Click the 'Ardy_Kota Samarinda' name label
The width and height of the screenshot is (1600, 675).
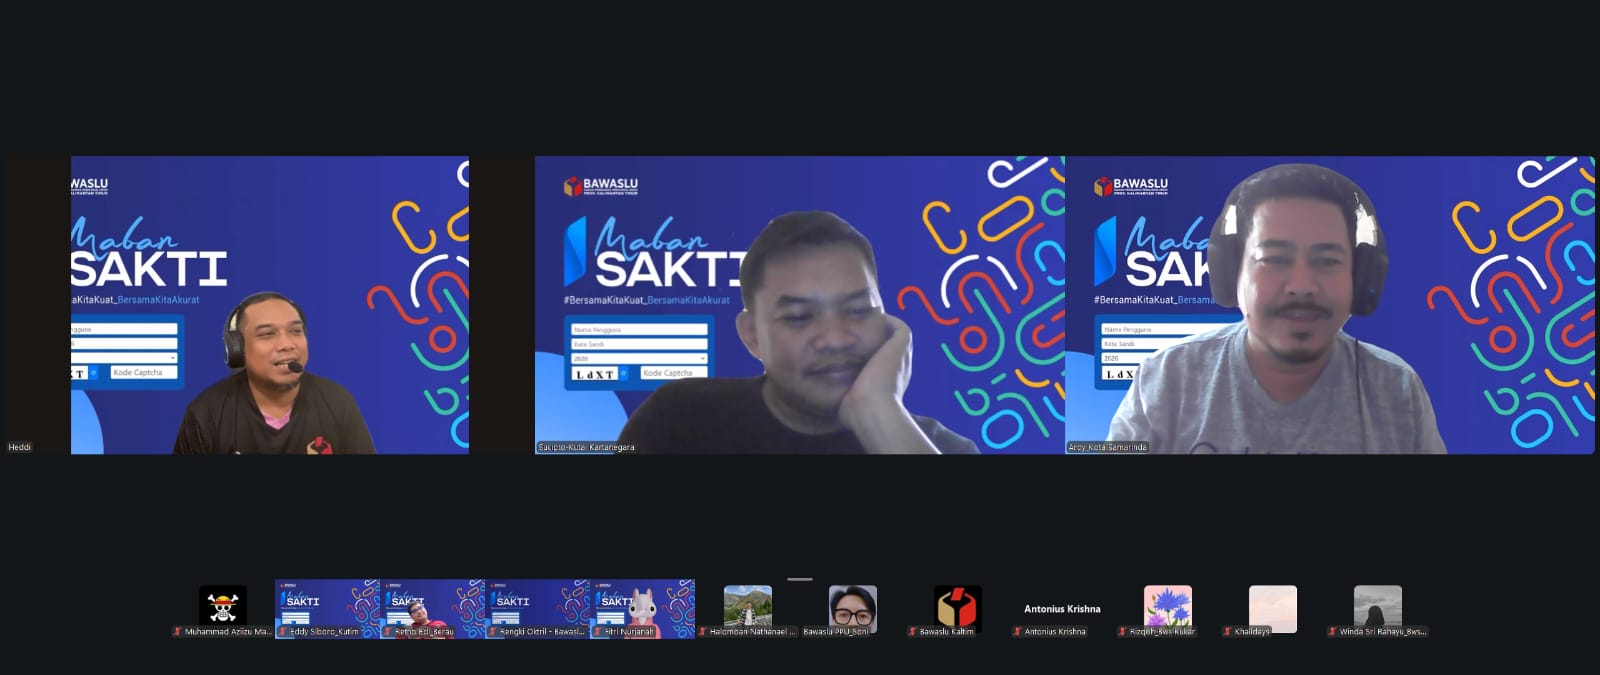1107,447
